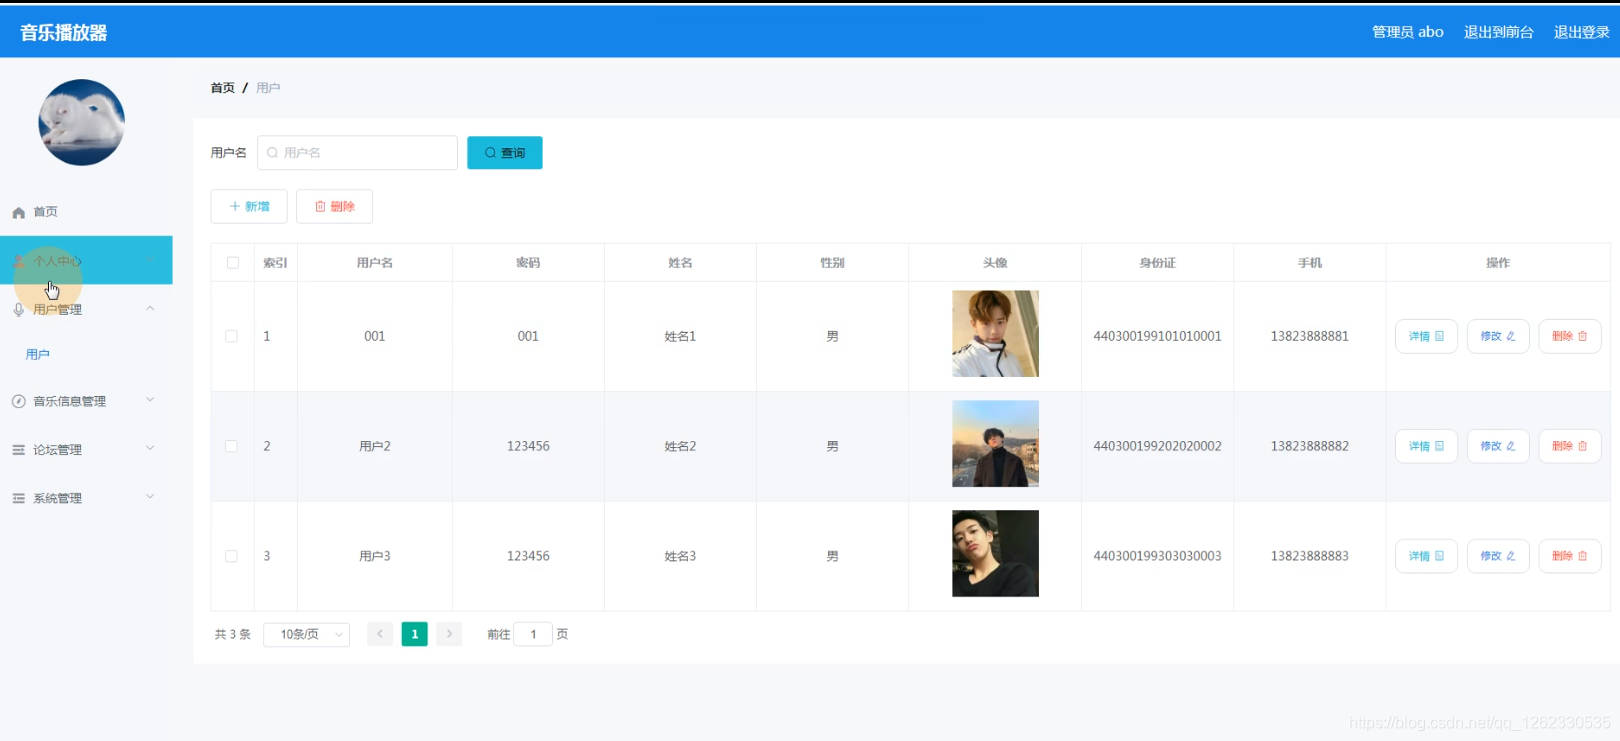The height and width of the screenshot is (741, 1620).
Task: Click the home icon in sidebar
Action: 18,212
